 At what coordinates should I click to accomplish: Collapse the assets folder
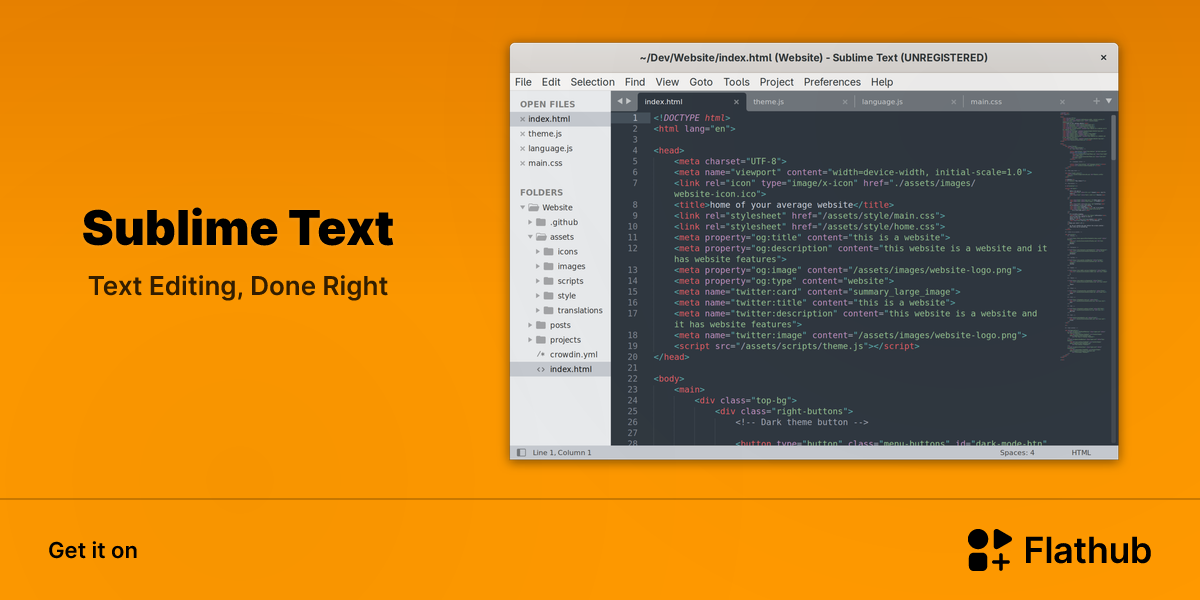pos(530,237)
